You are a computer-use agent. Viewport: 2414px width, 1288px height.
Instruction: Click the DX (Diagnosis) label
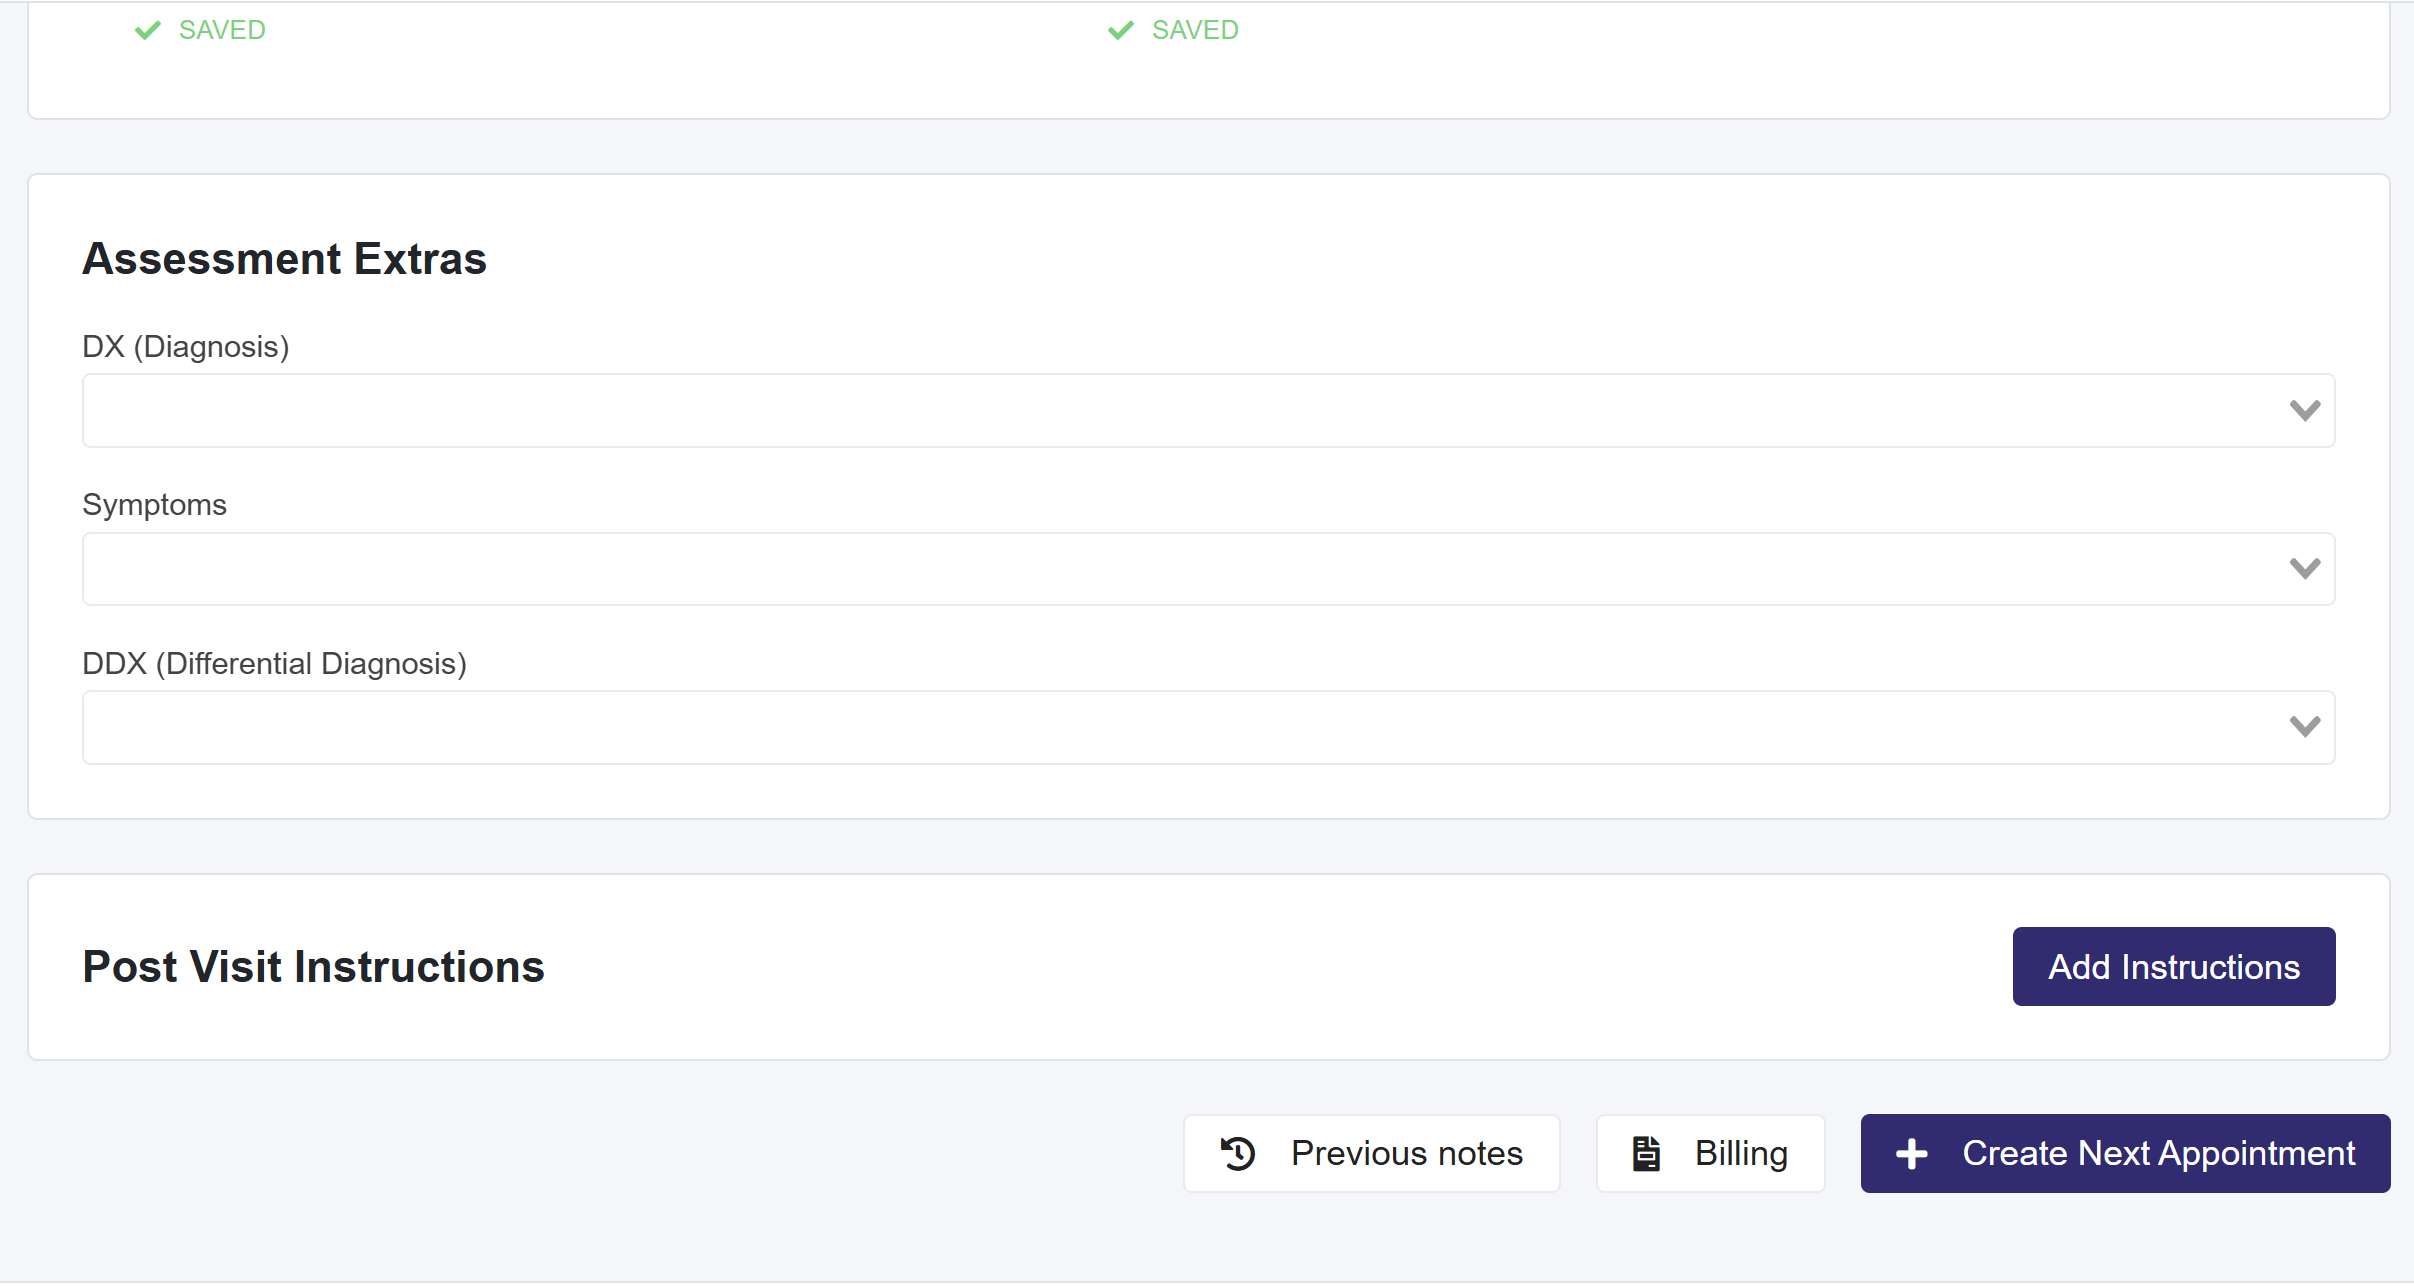(186, 346)
